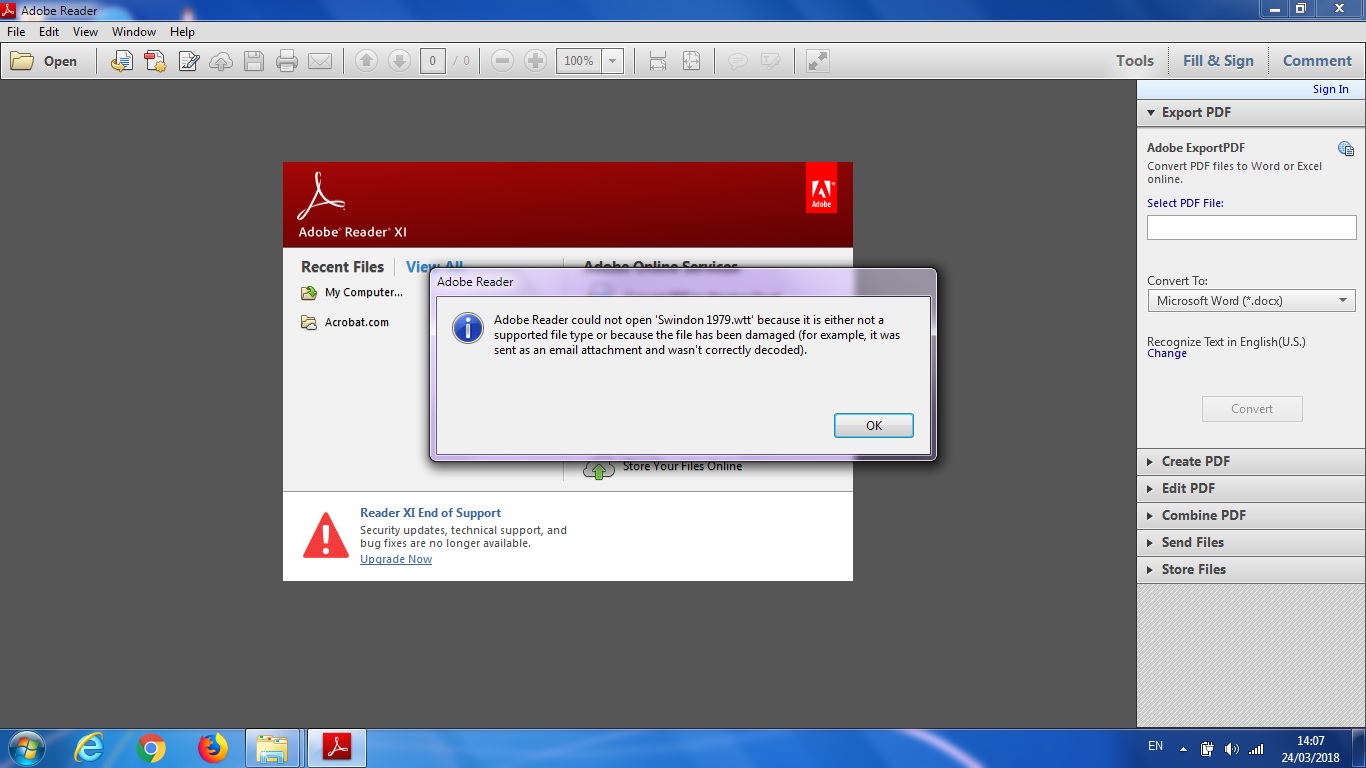Click the add sticky note icon
1366x768 pixels.
738,61
